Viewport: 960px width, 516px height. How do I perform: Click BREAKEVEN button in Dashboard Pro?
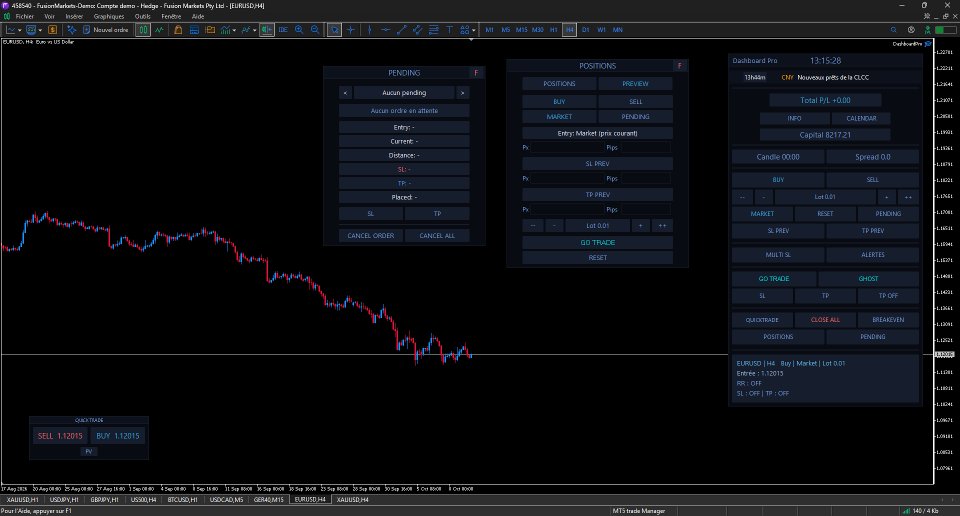(888, 320)
